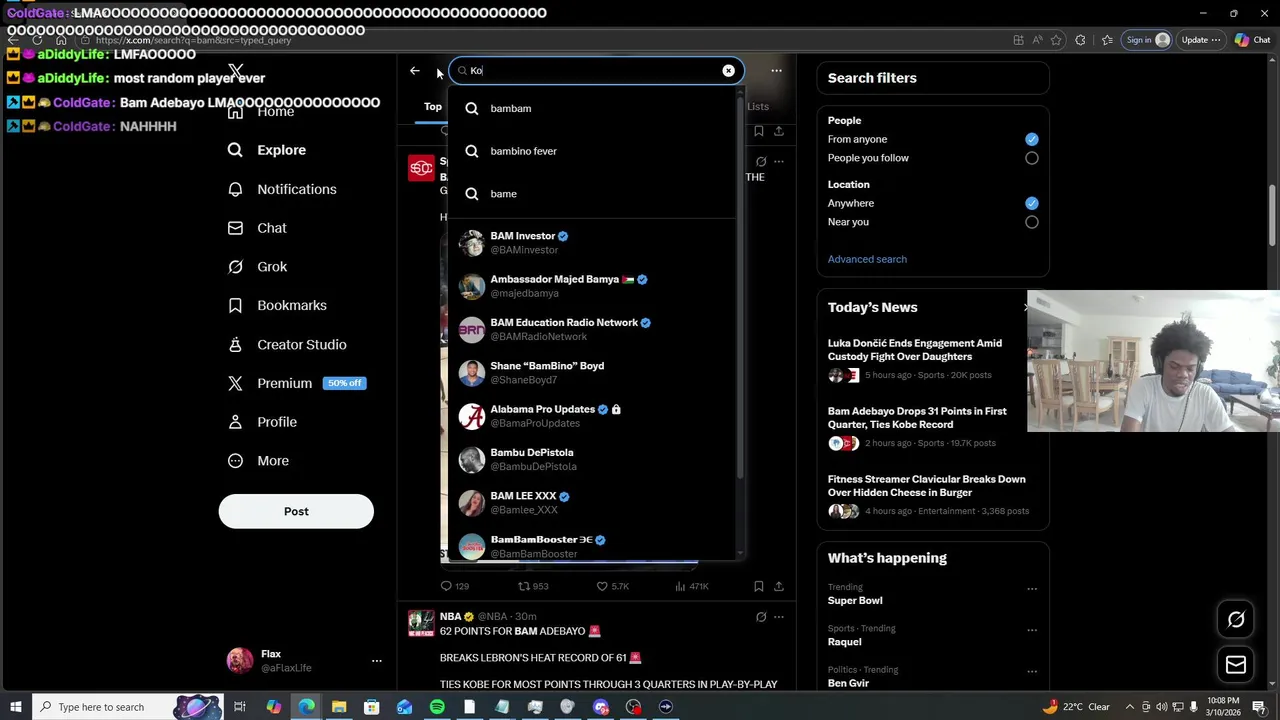Open BAM LEE XXX profile suggestion
This screenshot has width=1280, height=720.
click(x=591, y=503)
